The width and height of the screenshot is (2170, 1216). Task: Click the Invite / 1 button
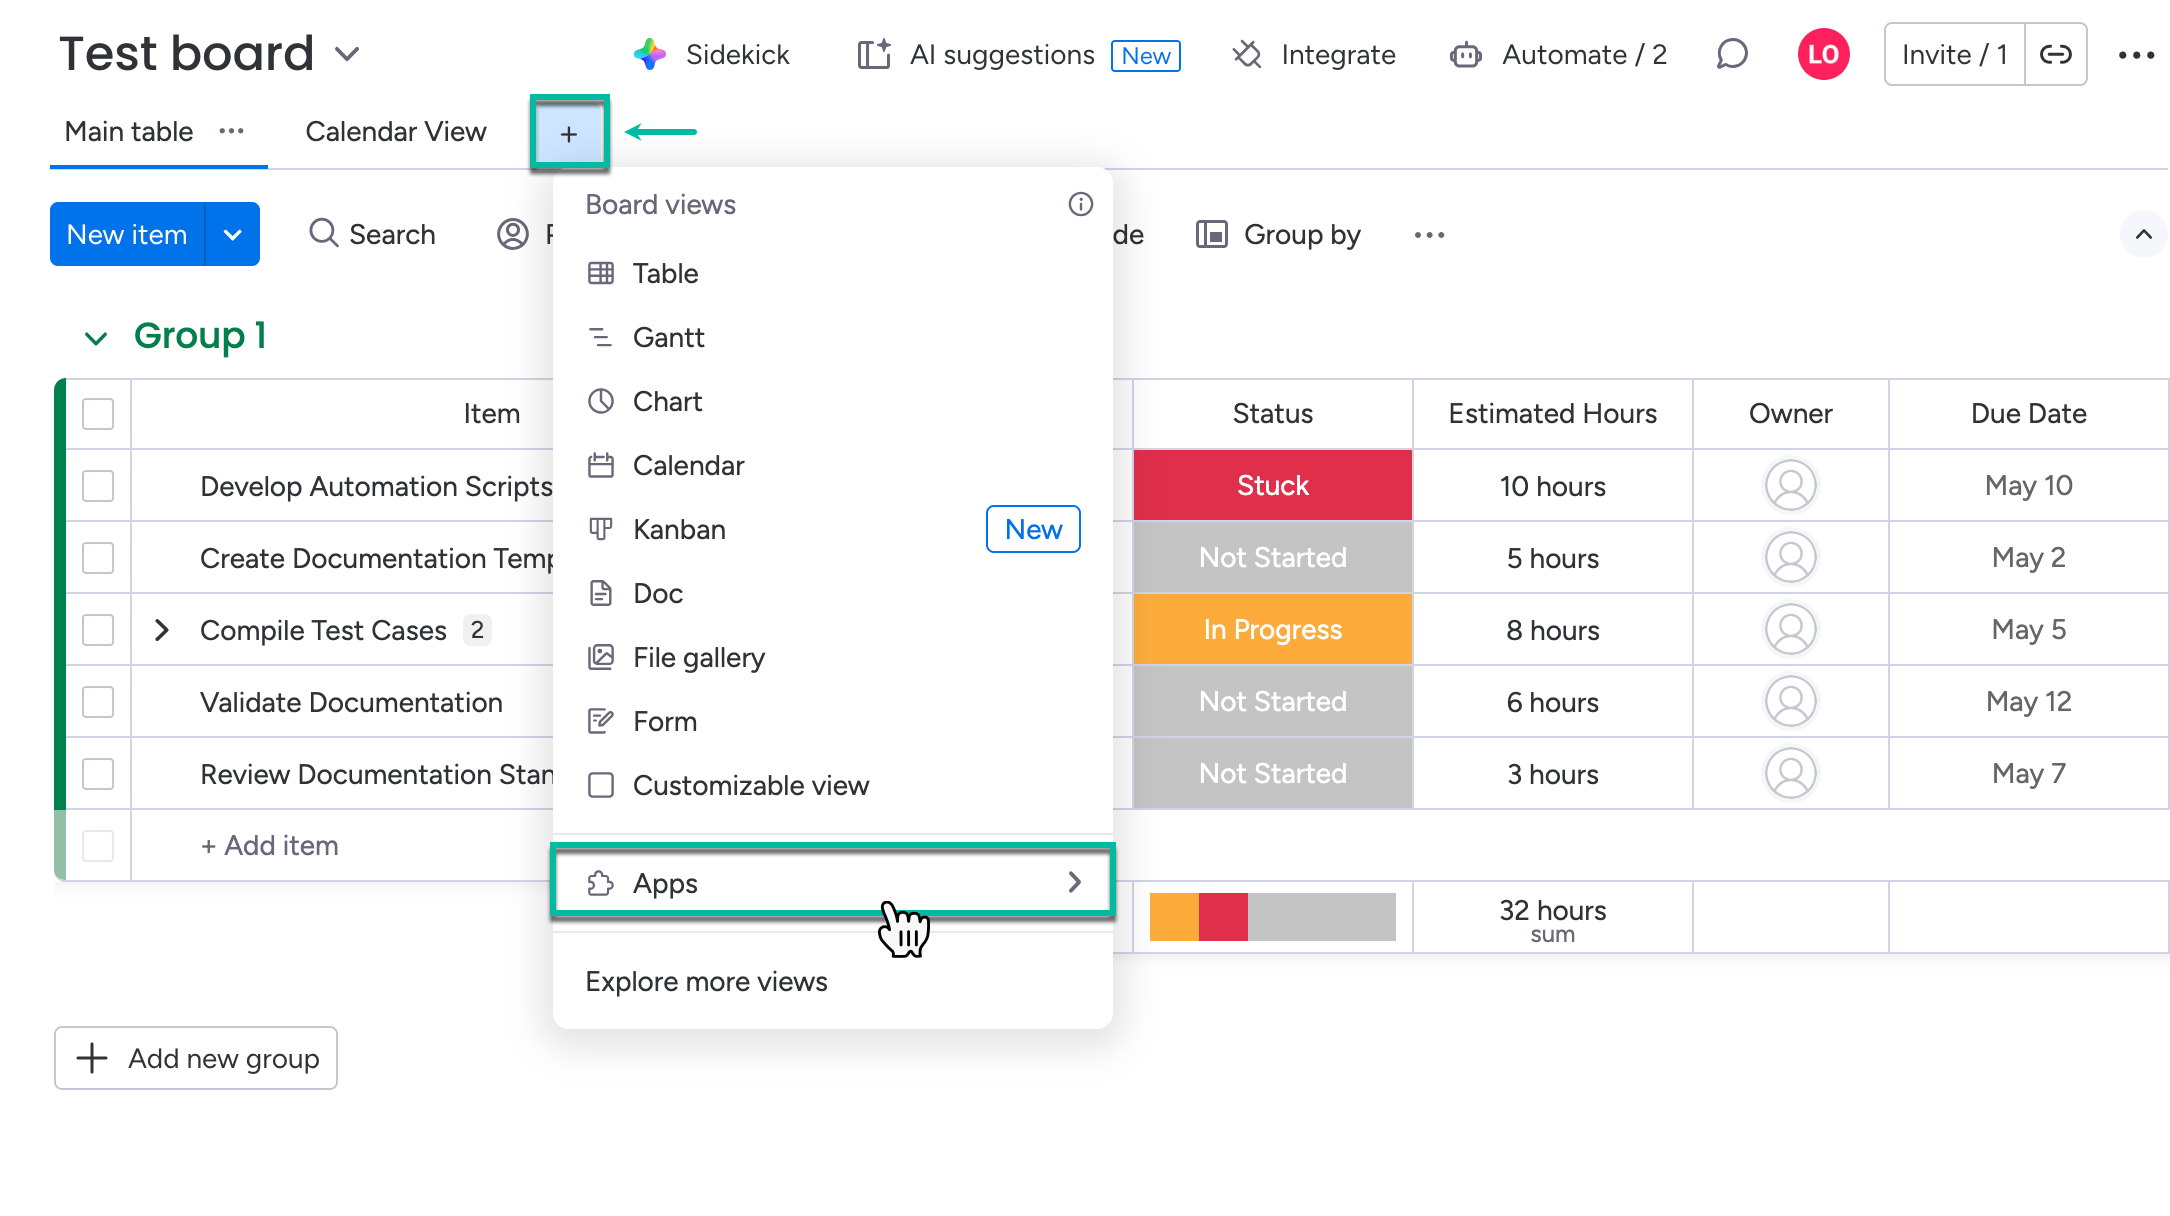coord(1952,54)
